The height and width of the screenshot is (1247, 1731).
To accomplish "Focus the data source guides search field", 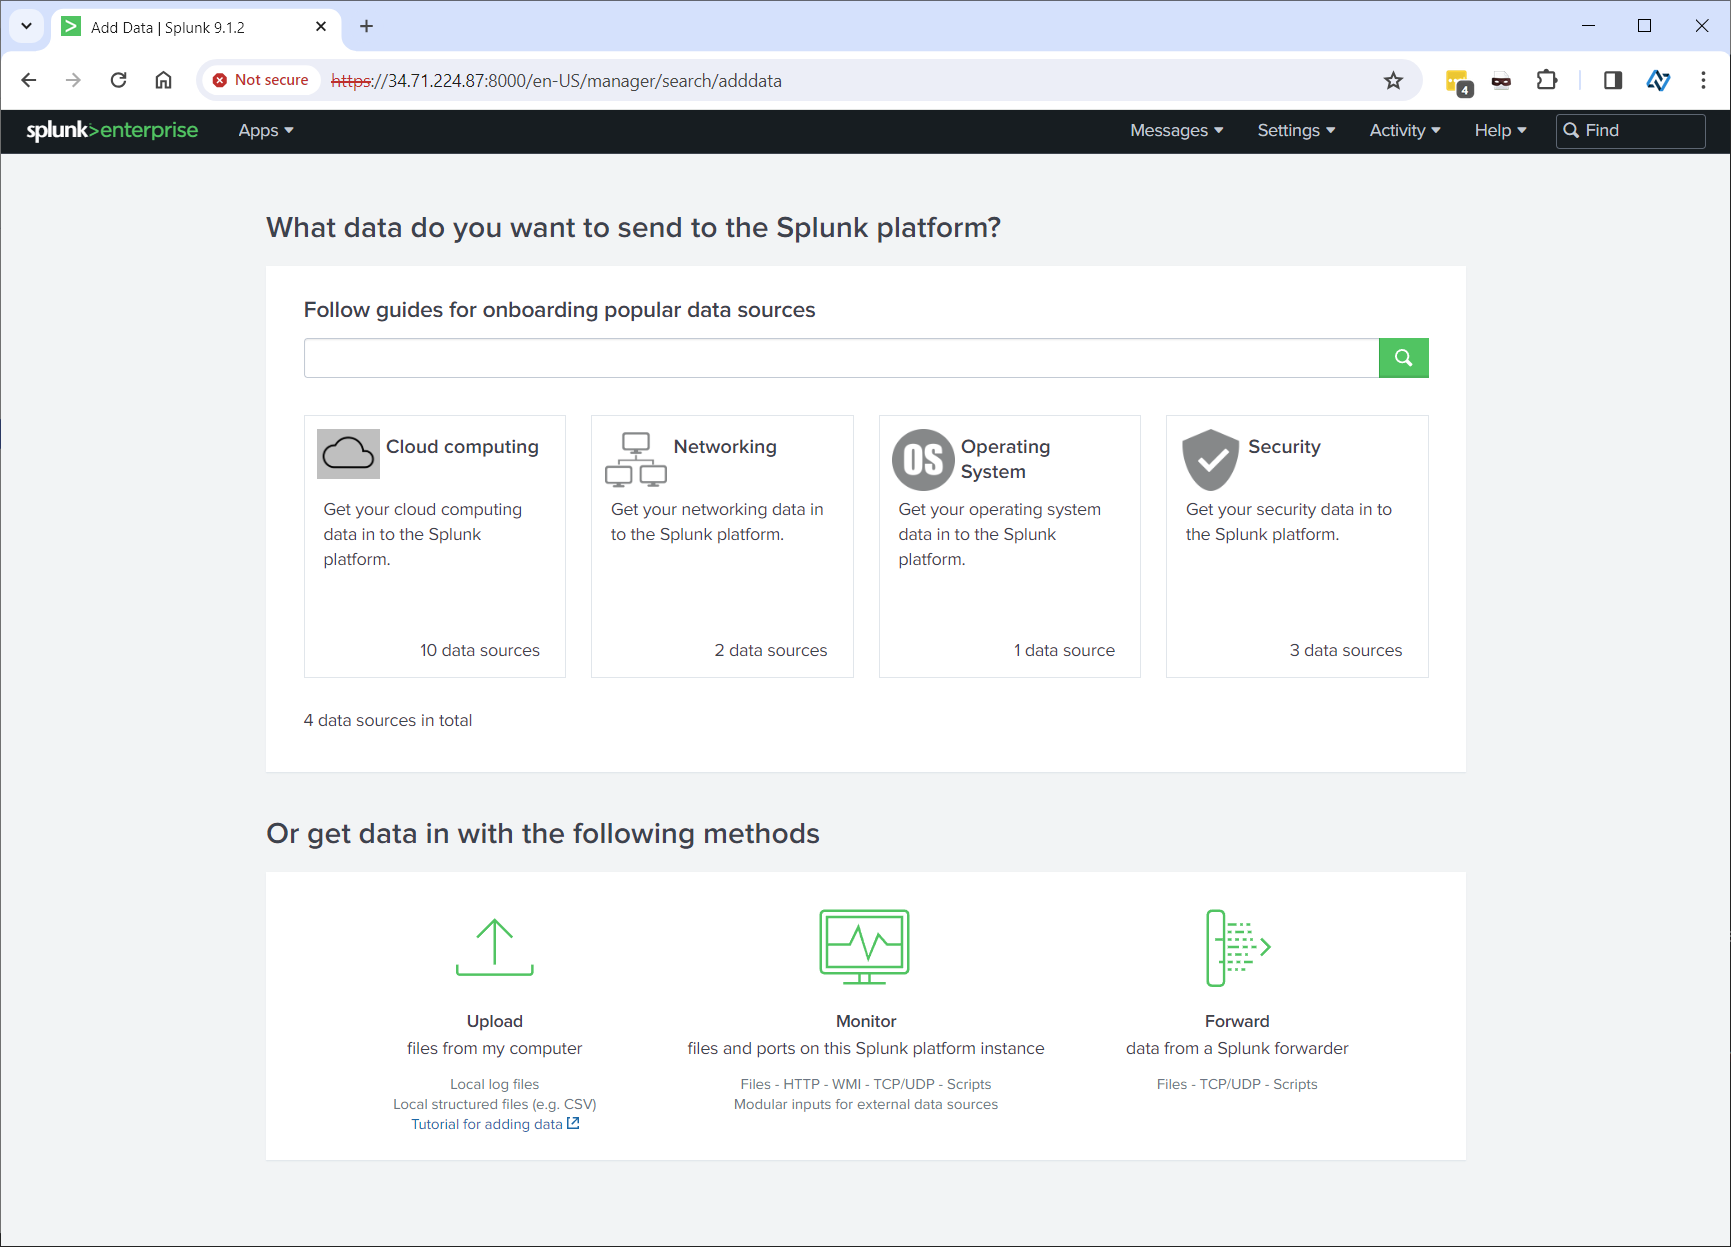I will 840,358.
